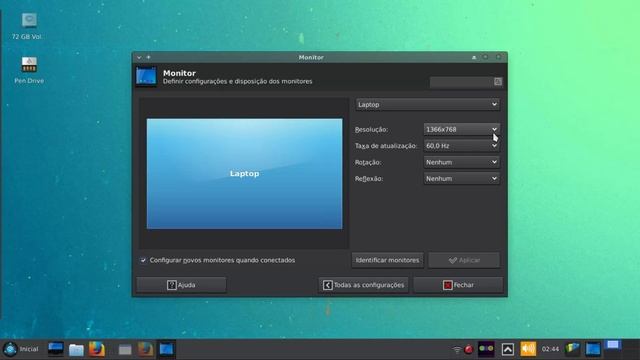The width and height of the screenshot is (640, 360).
Task: Click the up-arrow tray icon
Action: (x=507, y=349)
